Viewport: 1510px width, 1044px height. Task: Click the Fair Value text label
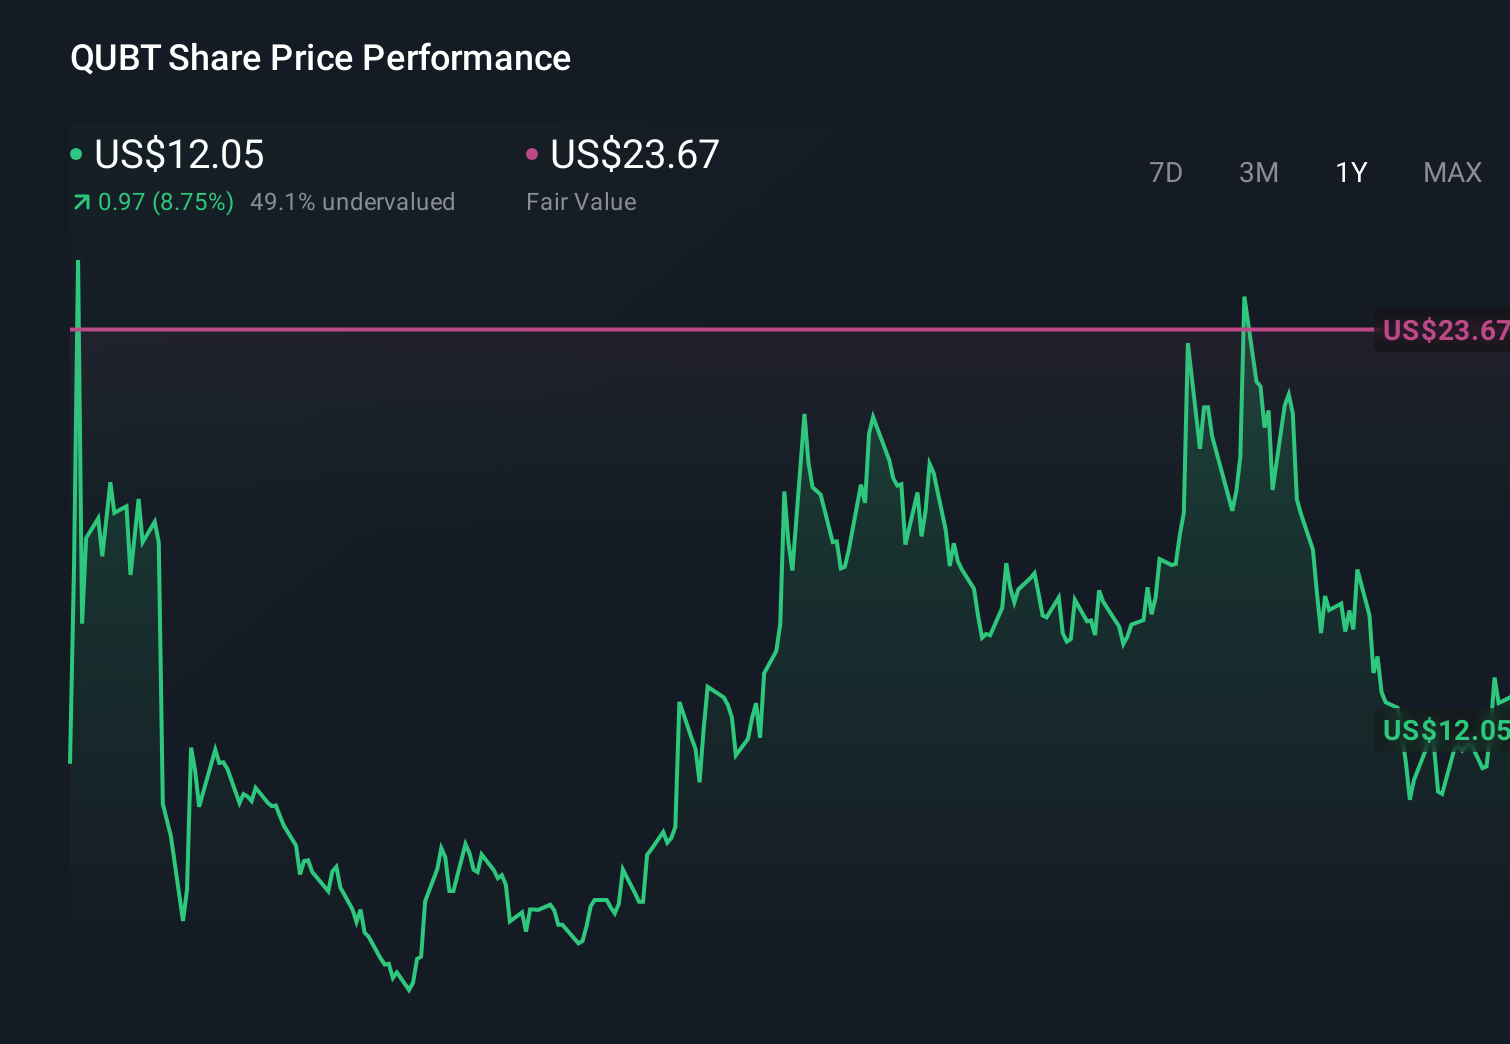580,201
